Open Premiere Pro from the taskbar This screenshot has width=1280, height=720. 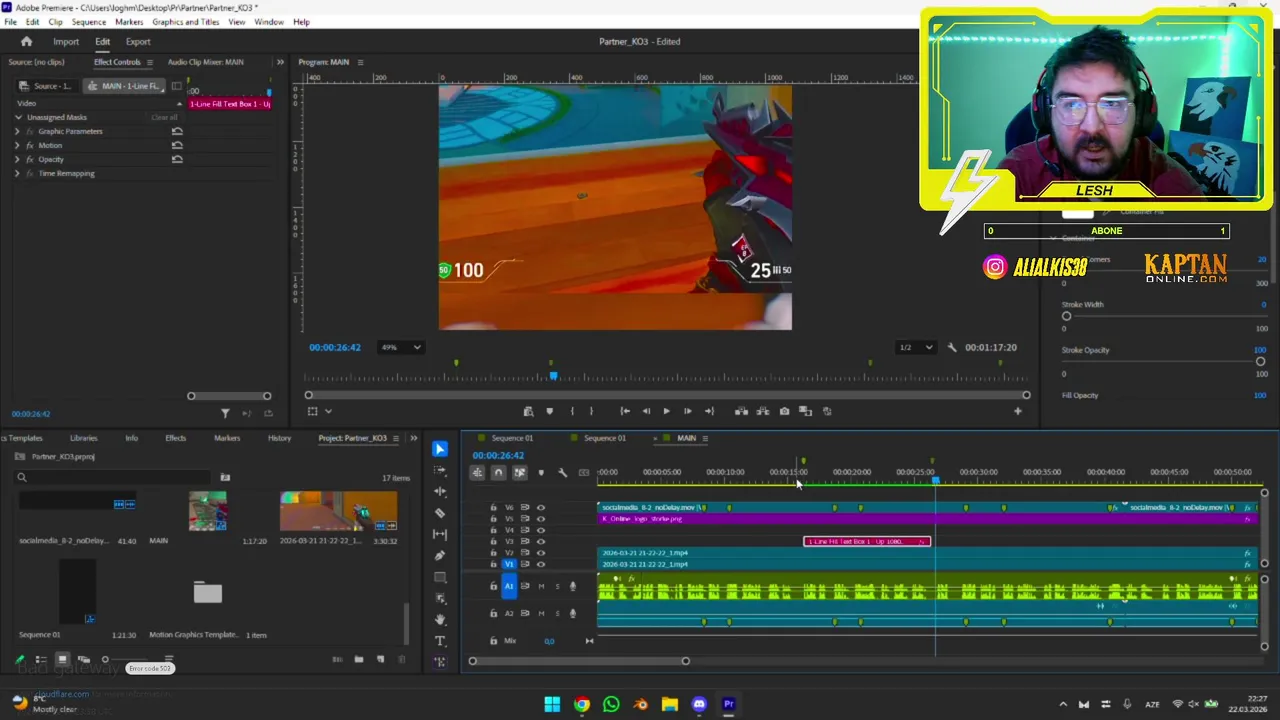click(x=728, y=704)
